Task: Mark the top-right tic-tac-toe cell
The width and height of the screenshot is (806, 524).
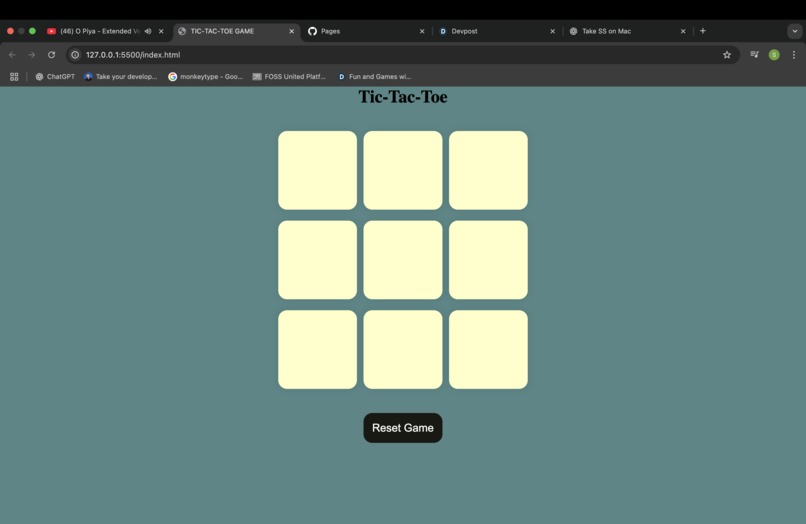Action: [488, 170]
